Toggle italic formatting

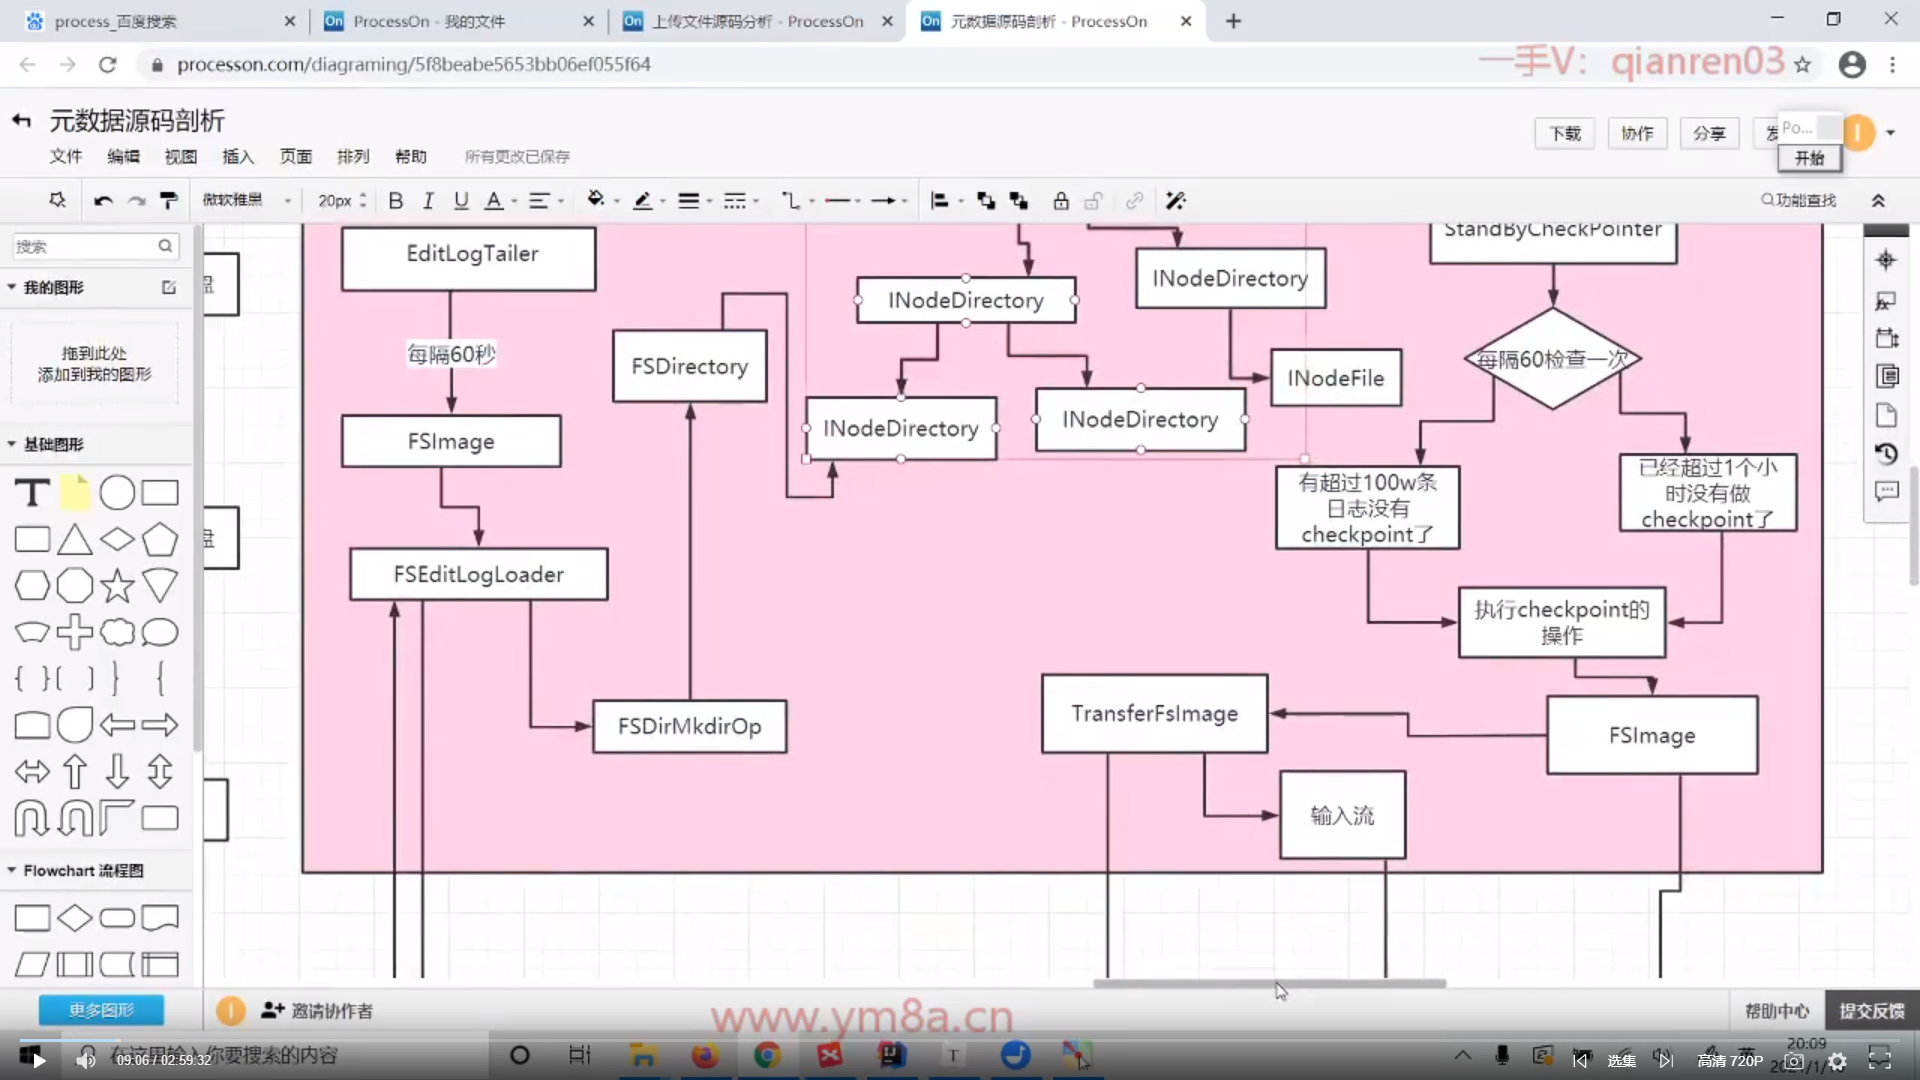click(x=428, y=201)
